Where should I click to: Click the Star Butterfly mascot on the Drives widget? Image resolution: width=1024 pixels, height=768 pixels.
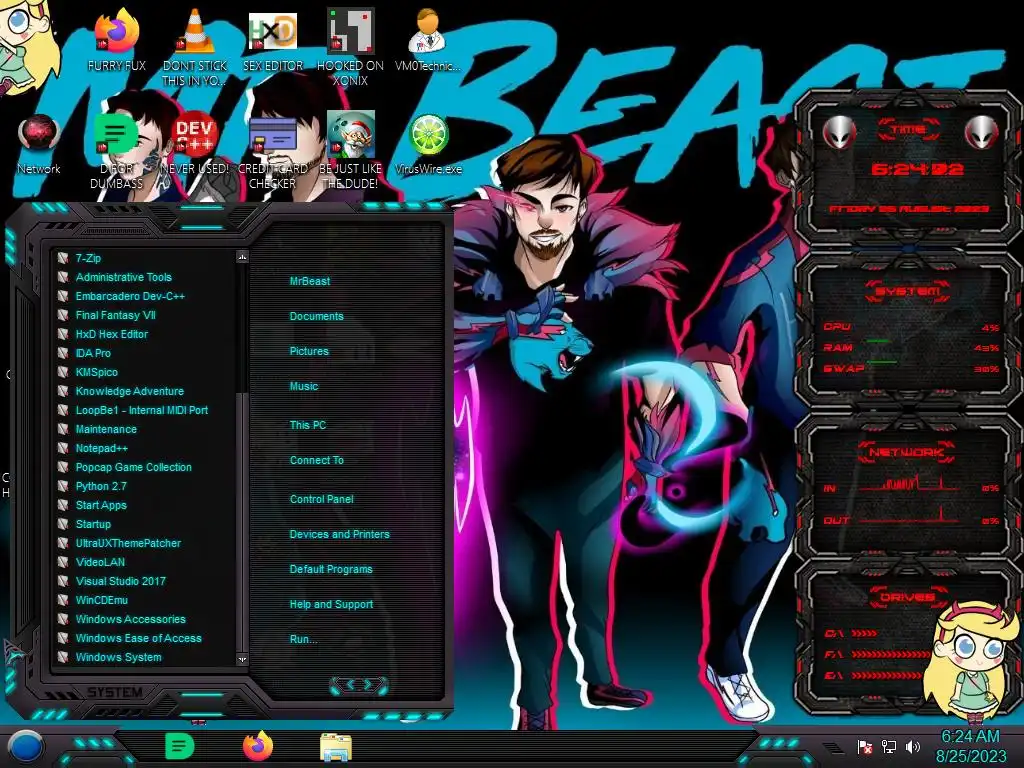point(973,663)
